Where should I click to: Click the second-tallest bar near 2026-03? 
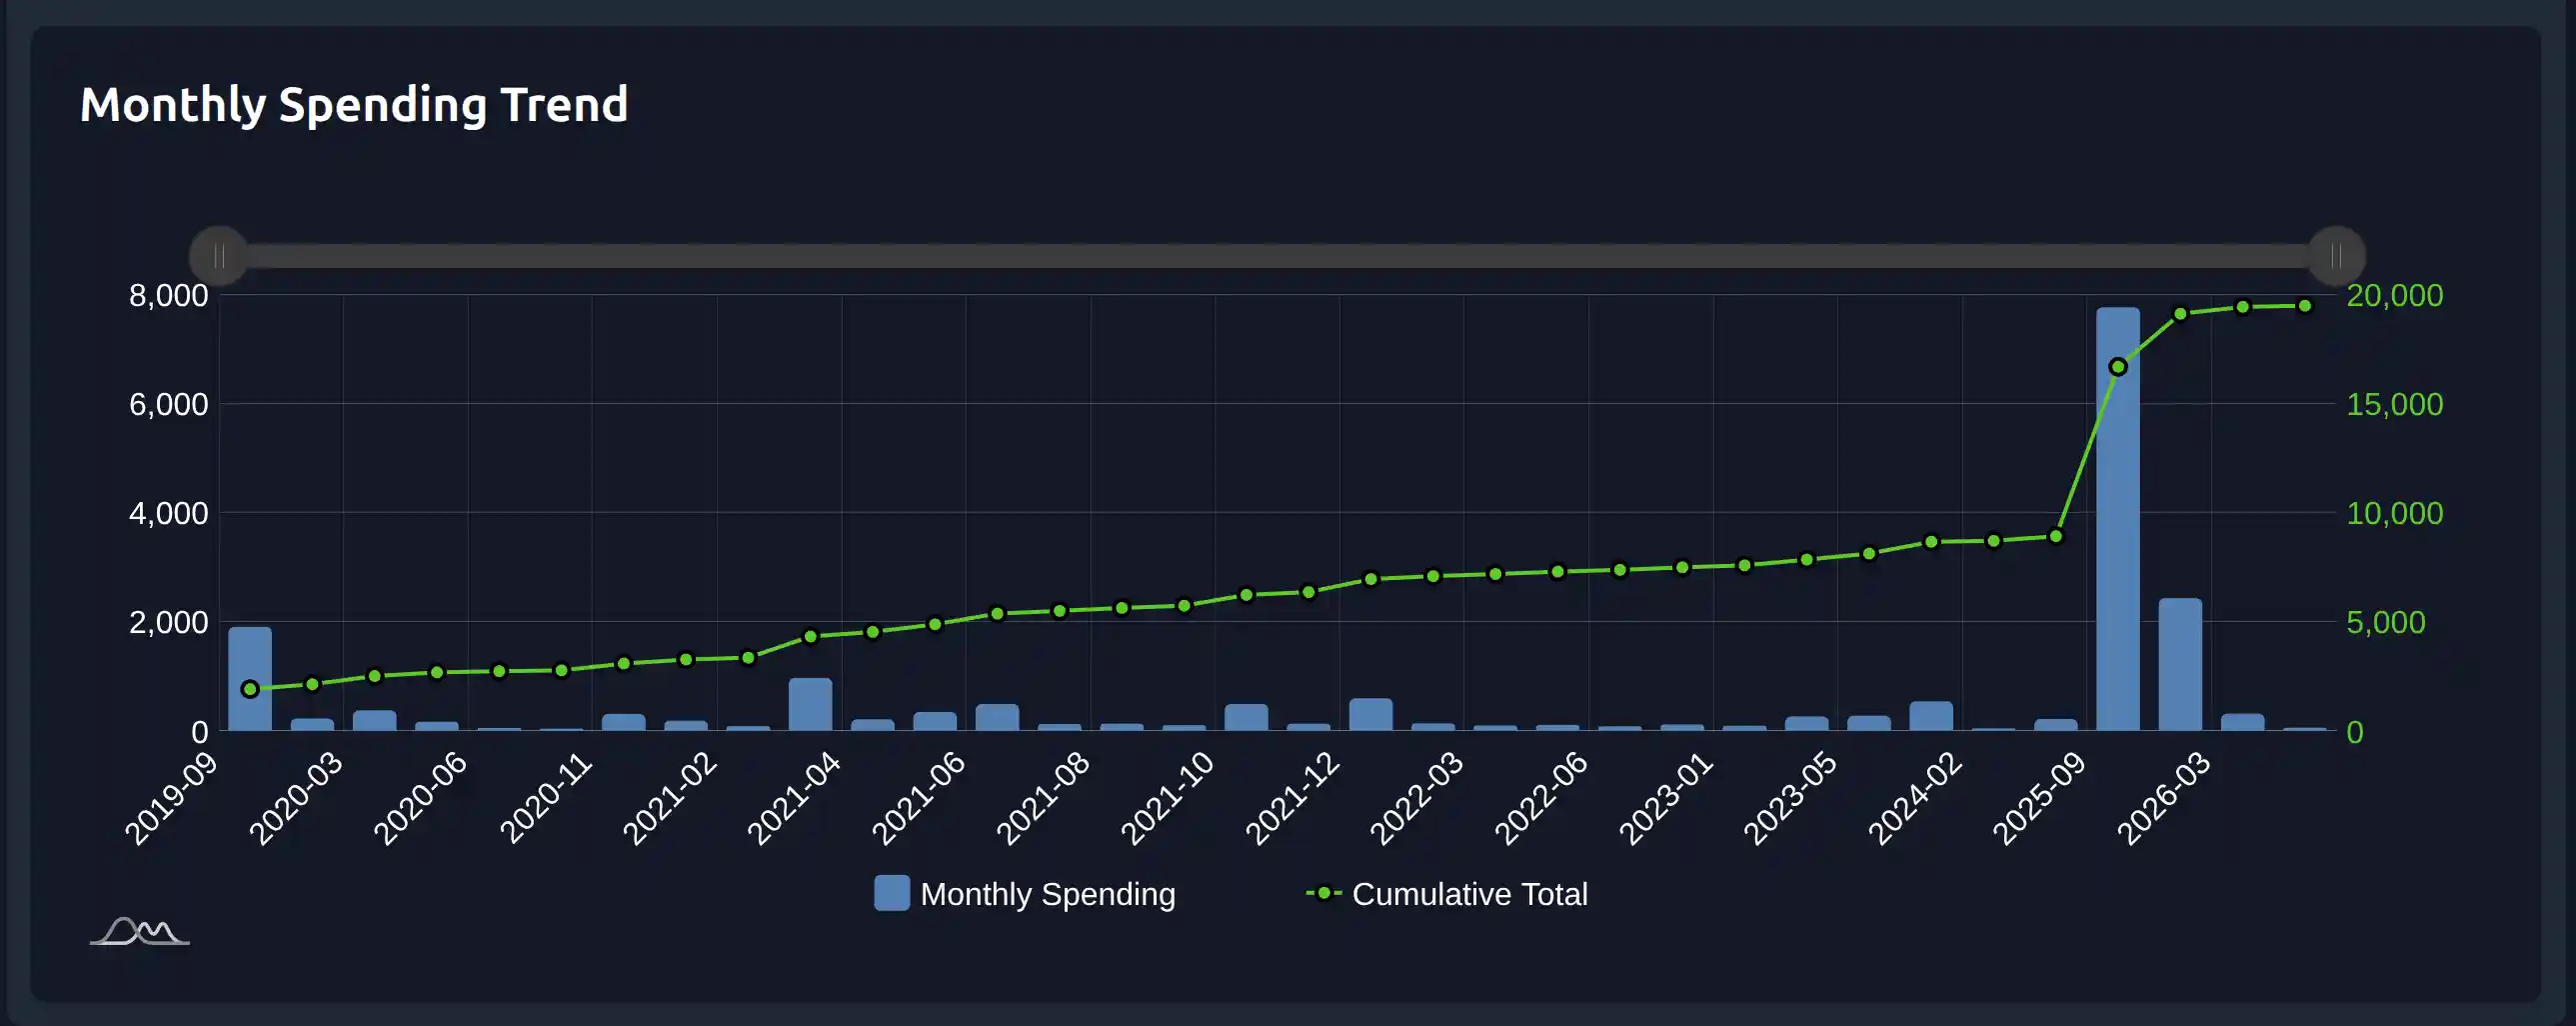pos(2180,665)
